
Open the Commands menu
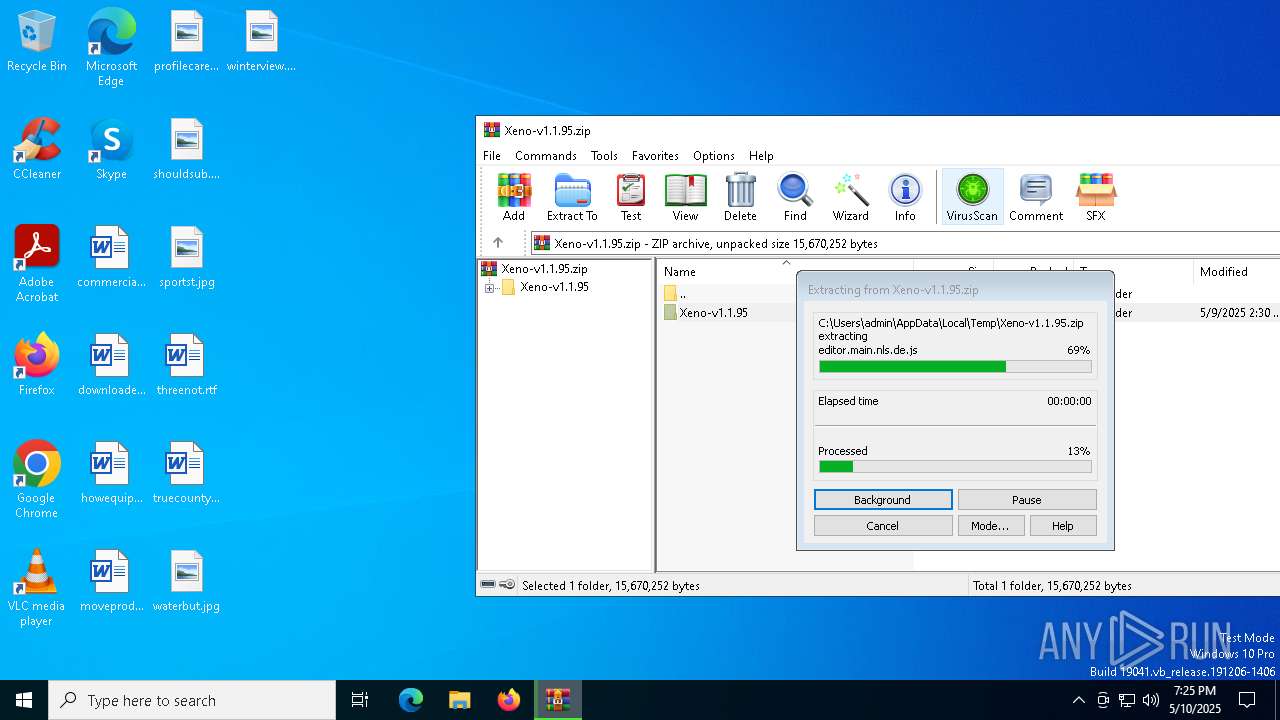click(546, 156)
